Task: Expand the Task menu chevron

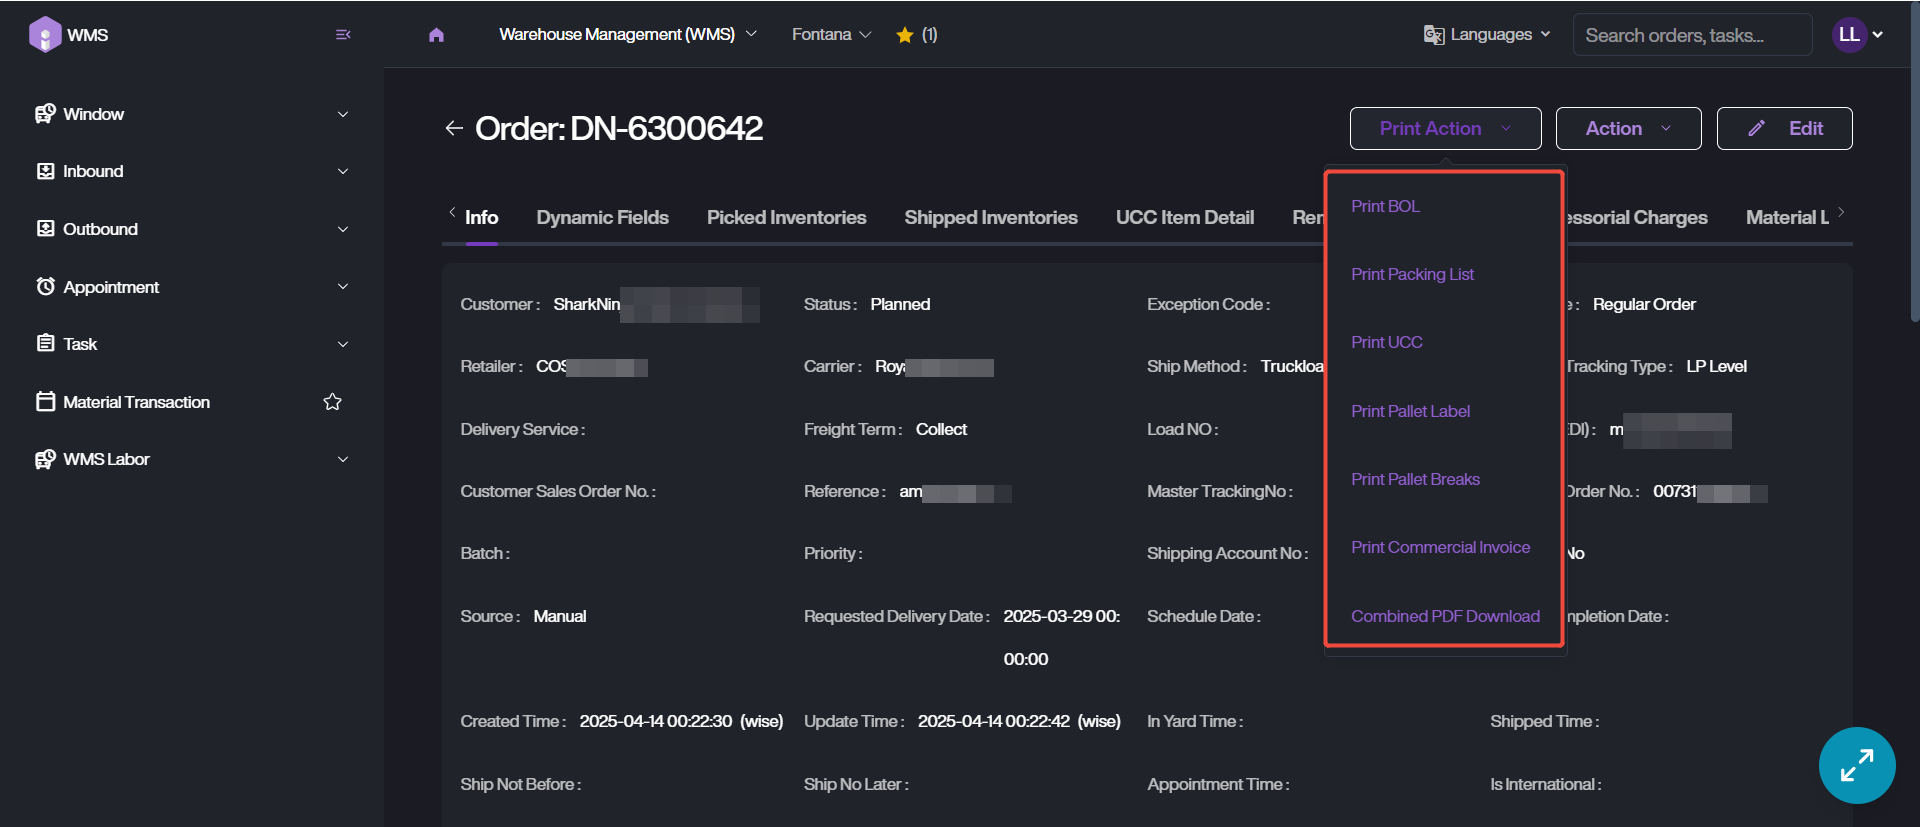Action: coord(343,344)
